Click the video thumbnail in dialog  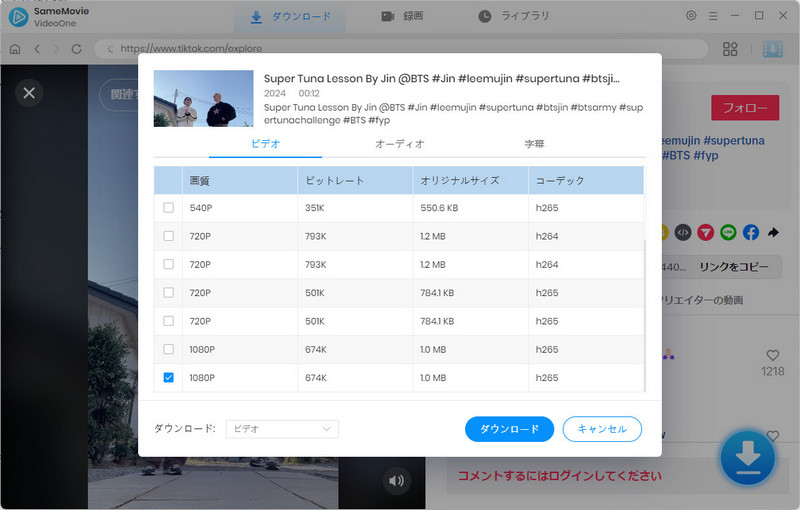coord(204,98)
